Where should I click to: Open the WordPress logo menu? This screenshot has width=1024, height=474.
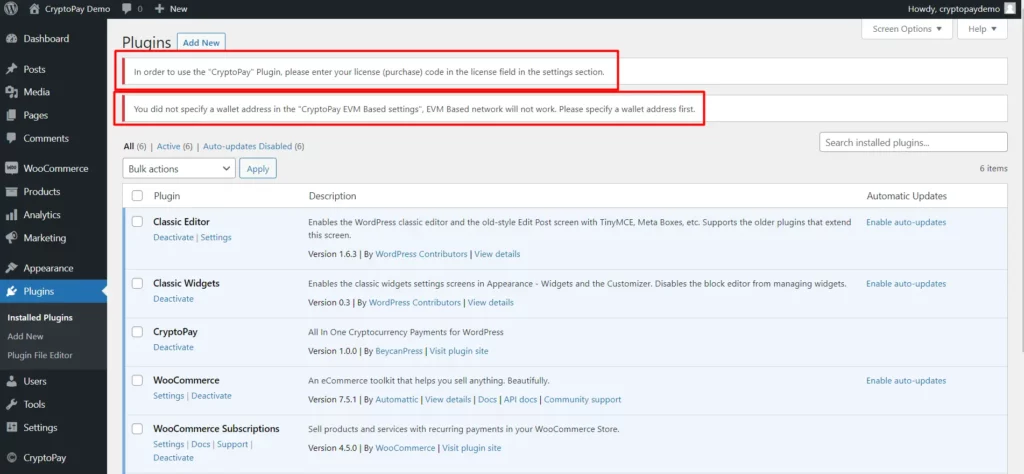12,9
